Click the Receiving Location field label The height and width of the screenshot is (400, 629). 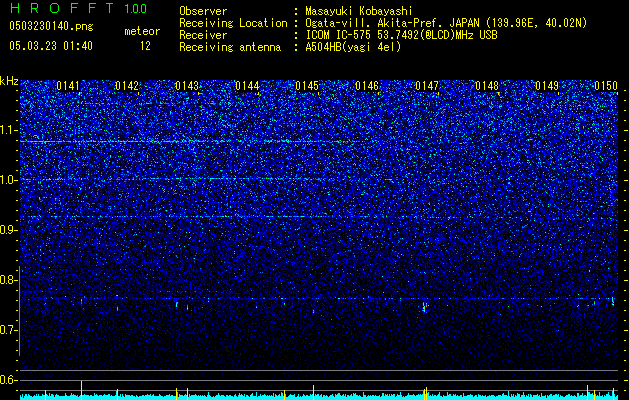pos(233,23)
